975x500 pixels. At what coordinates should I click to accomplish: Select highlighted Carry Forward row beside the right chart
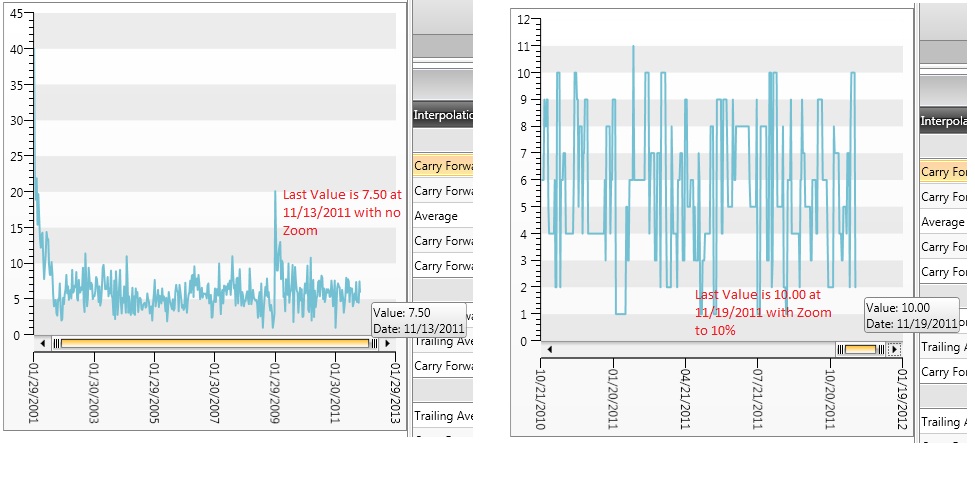click(x=943, y=172)
